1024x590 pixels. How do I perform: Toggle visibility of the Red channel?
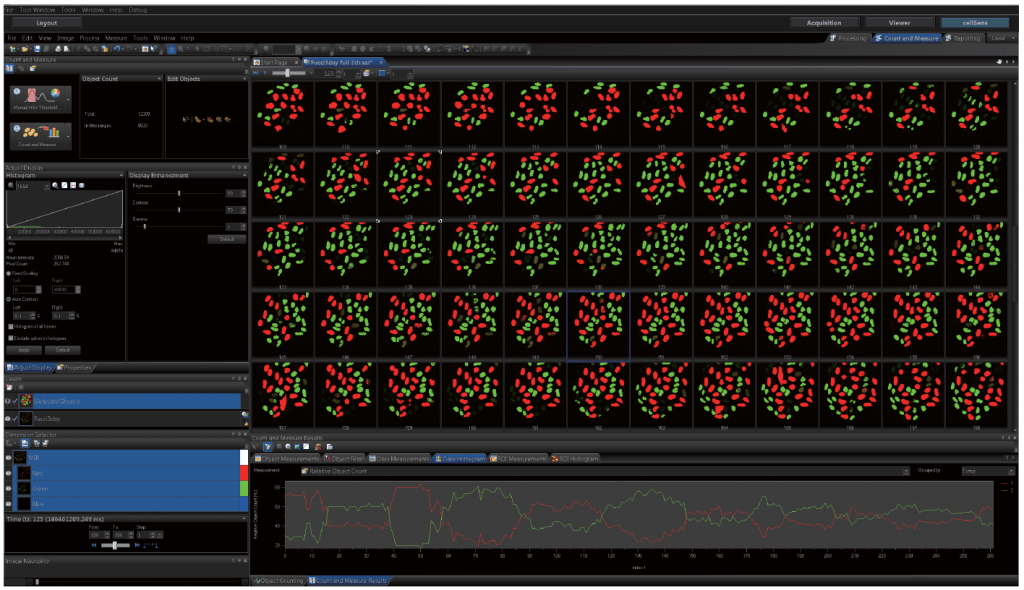click(x=10, y=472)
